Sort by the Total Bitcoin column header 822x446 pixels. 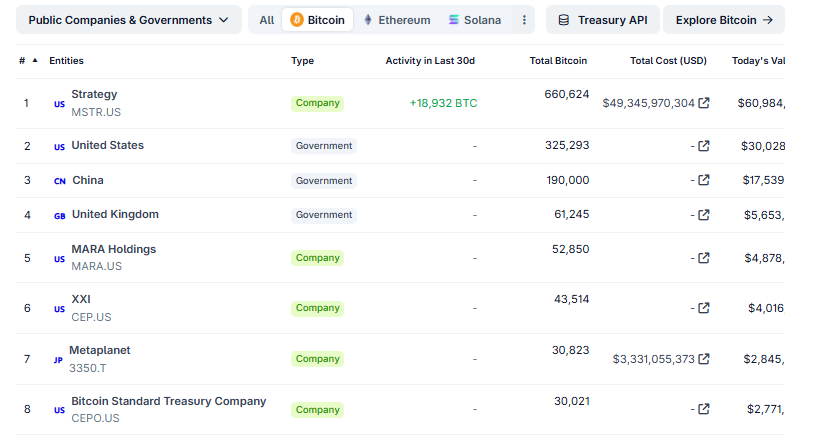pos(558,61)
